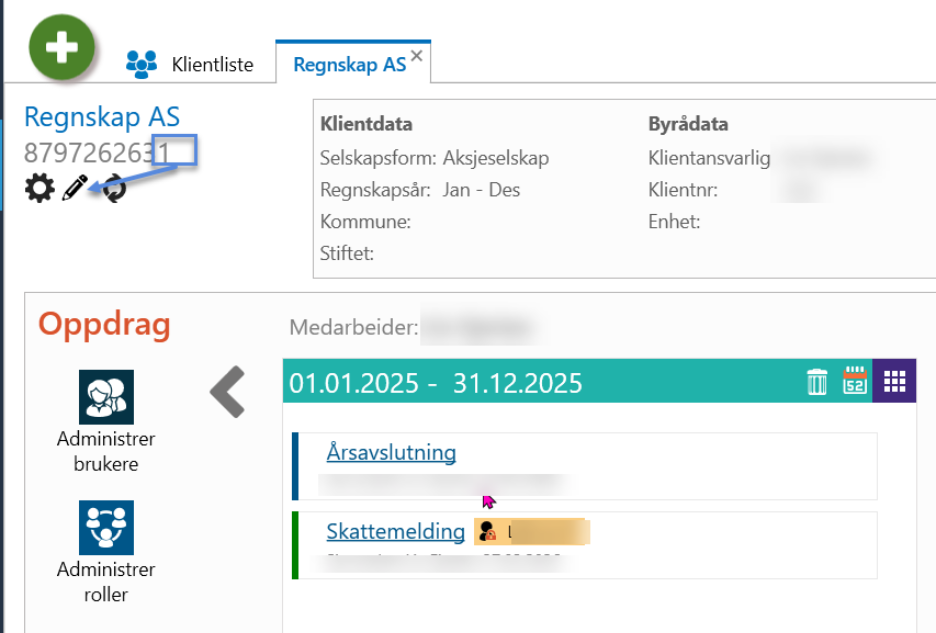The image size is (936, 633).
Task: Click the Oppdrag section heading
Action: [104, 324]
